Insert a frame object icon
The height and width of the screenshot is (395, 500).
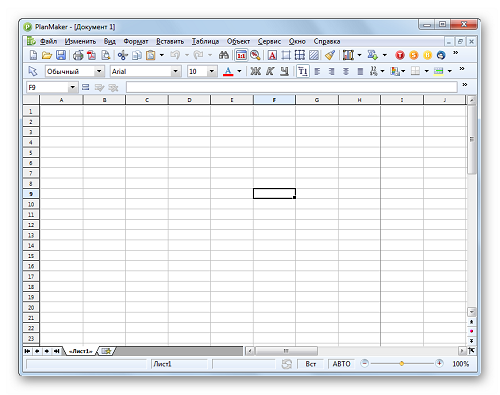coord(286,55)
